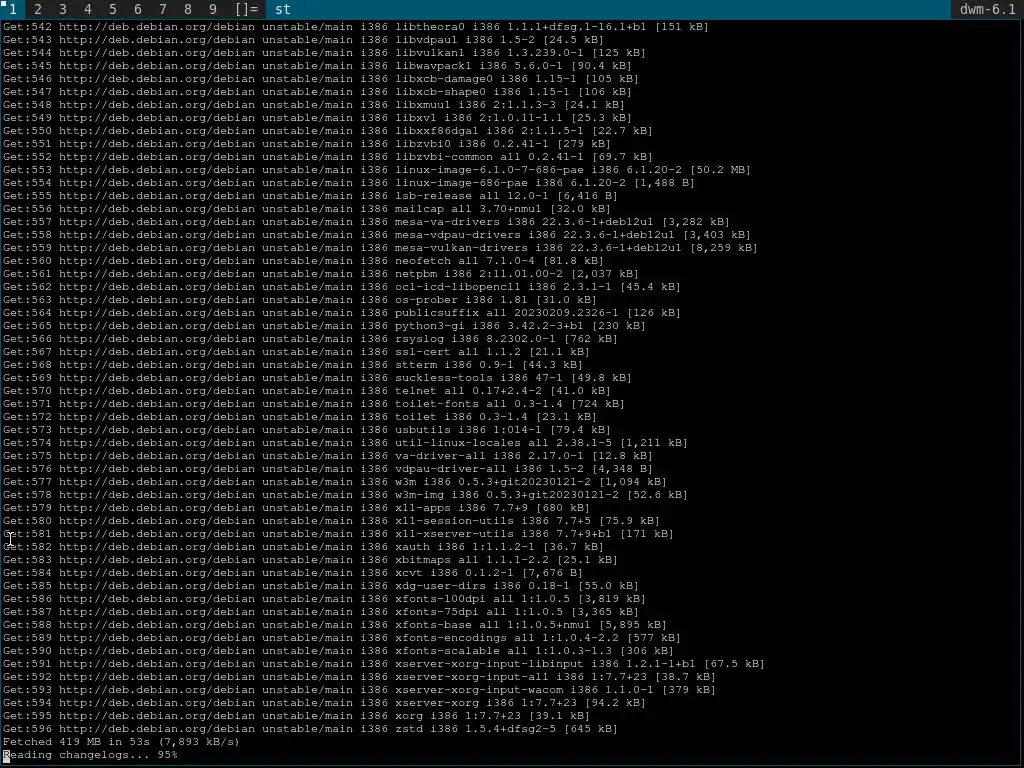
Task: Click the mesa-va-drivers package line
Action: [x=366, y=221]
